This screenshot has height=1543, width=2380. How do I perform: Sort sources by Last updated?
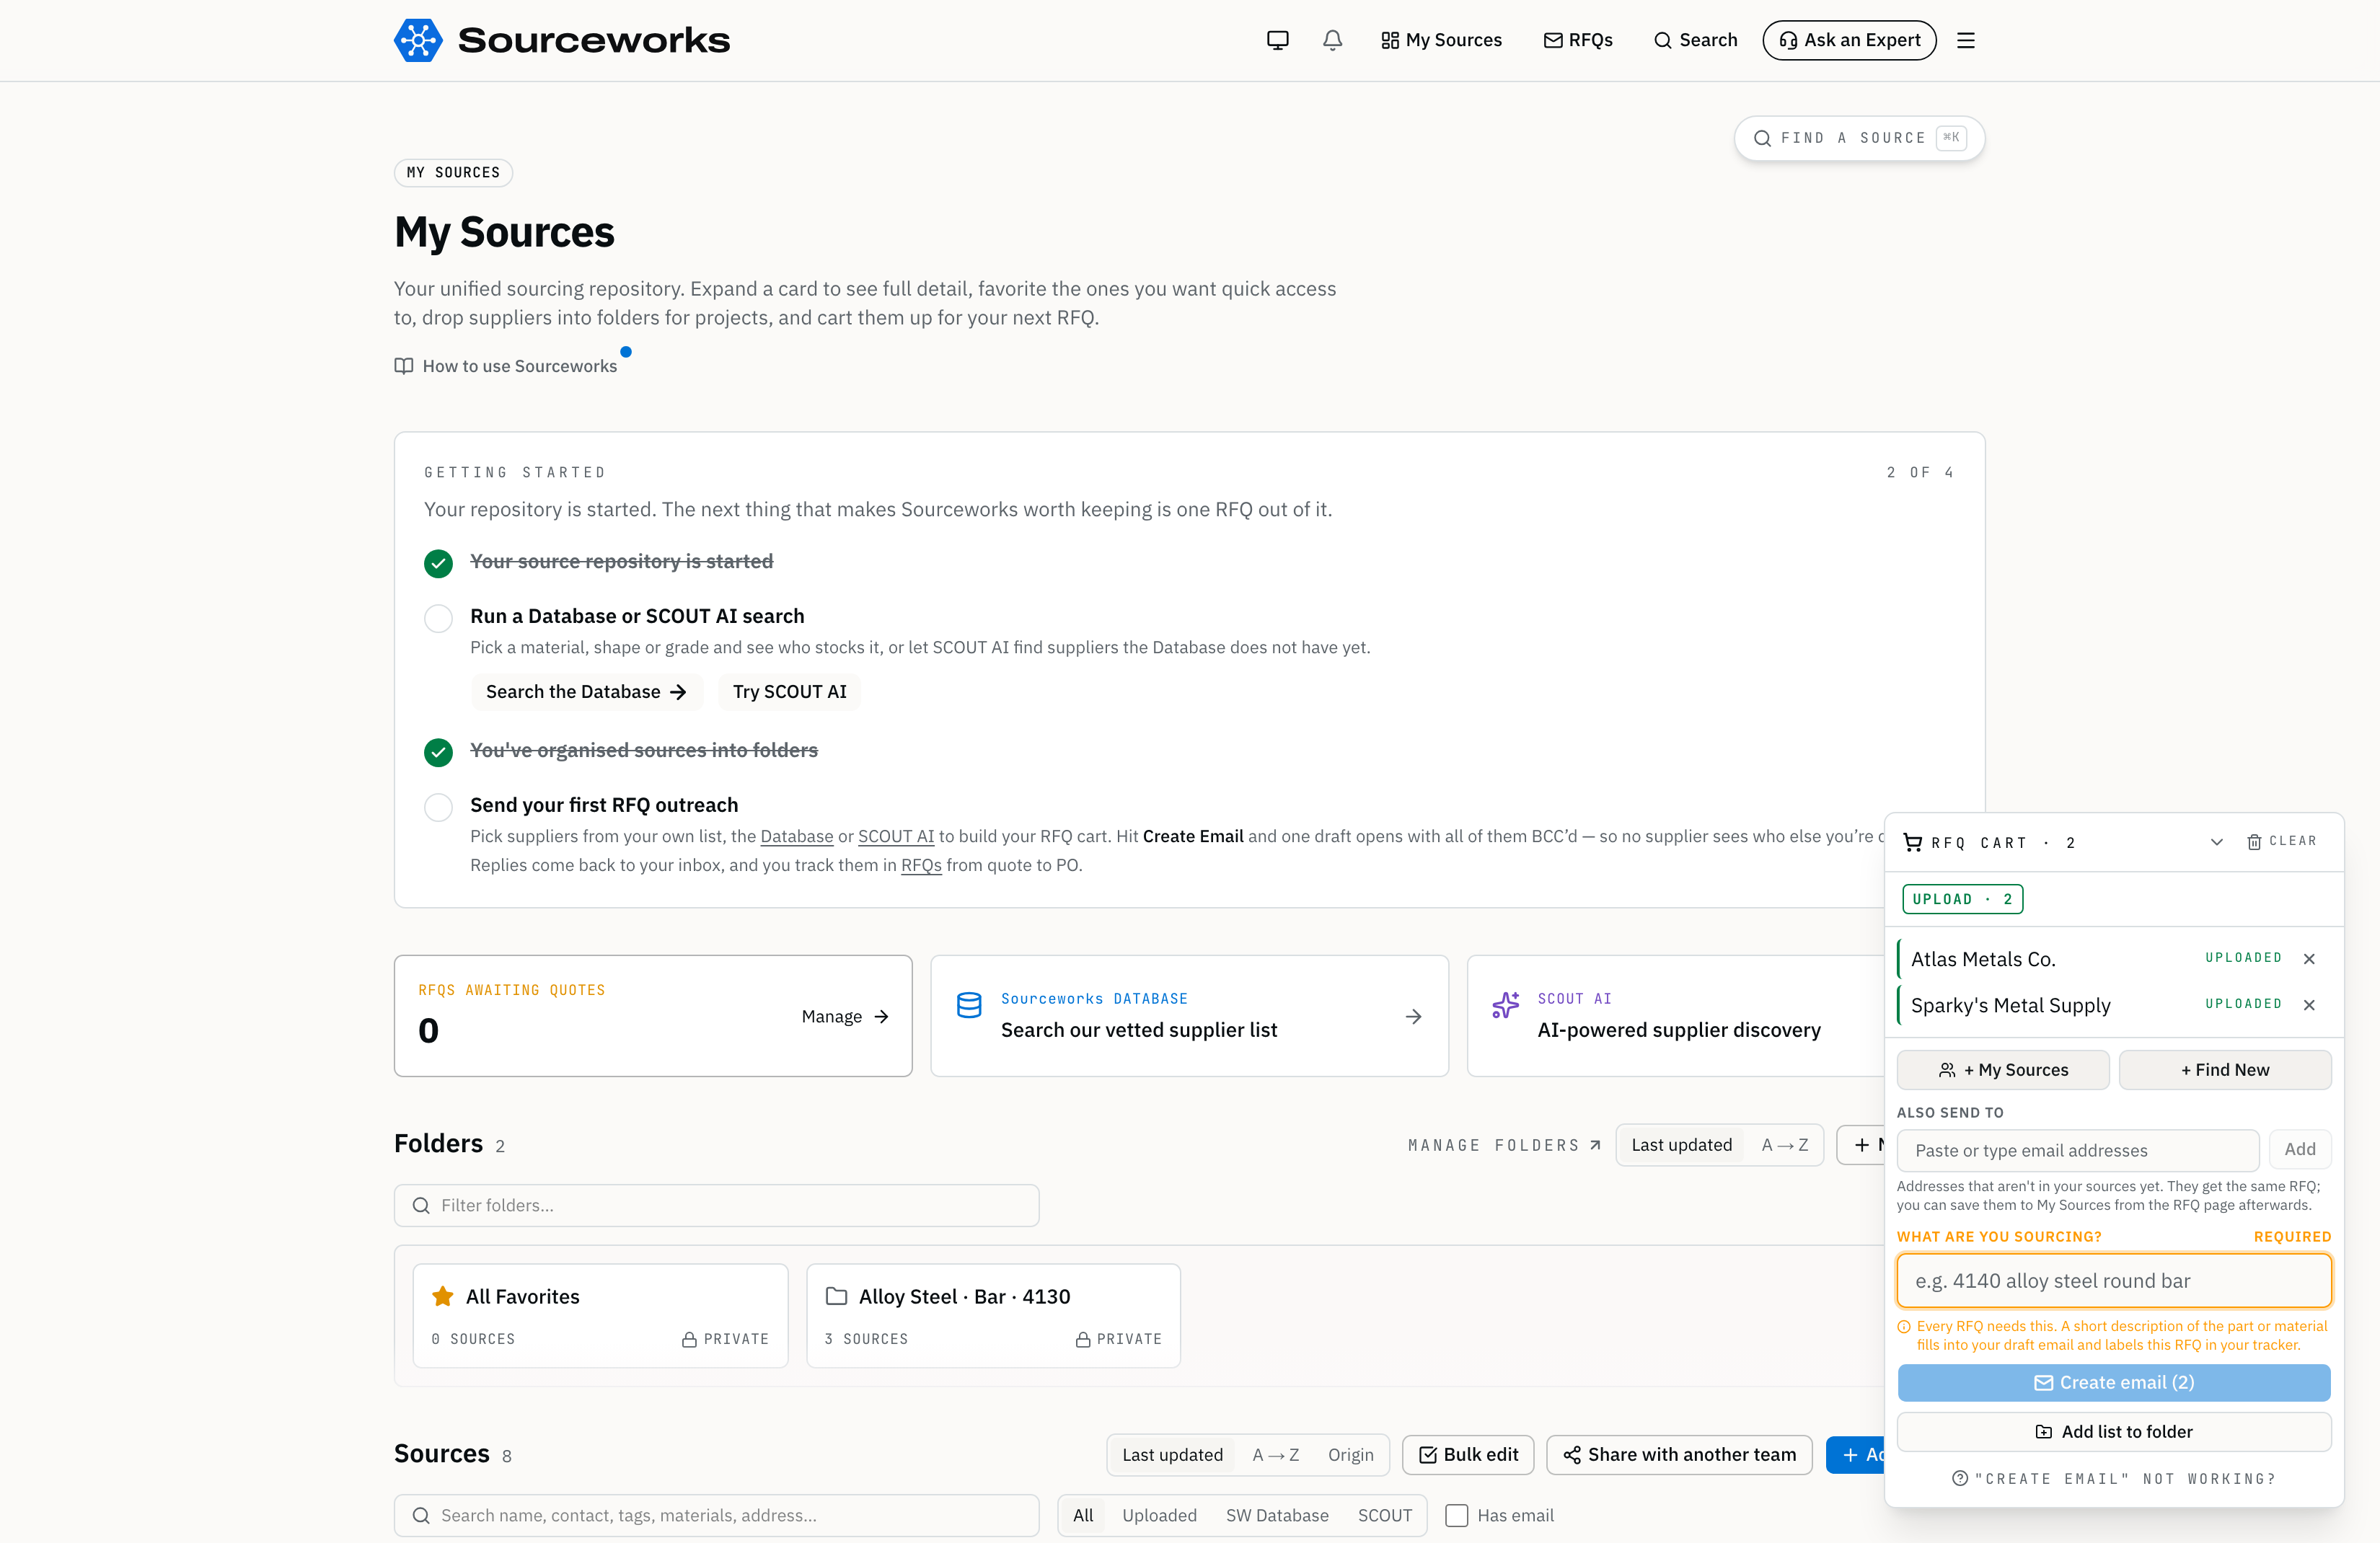coord(1172,1455)
